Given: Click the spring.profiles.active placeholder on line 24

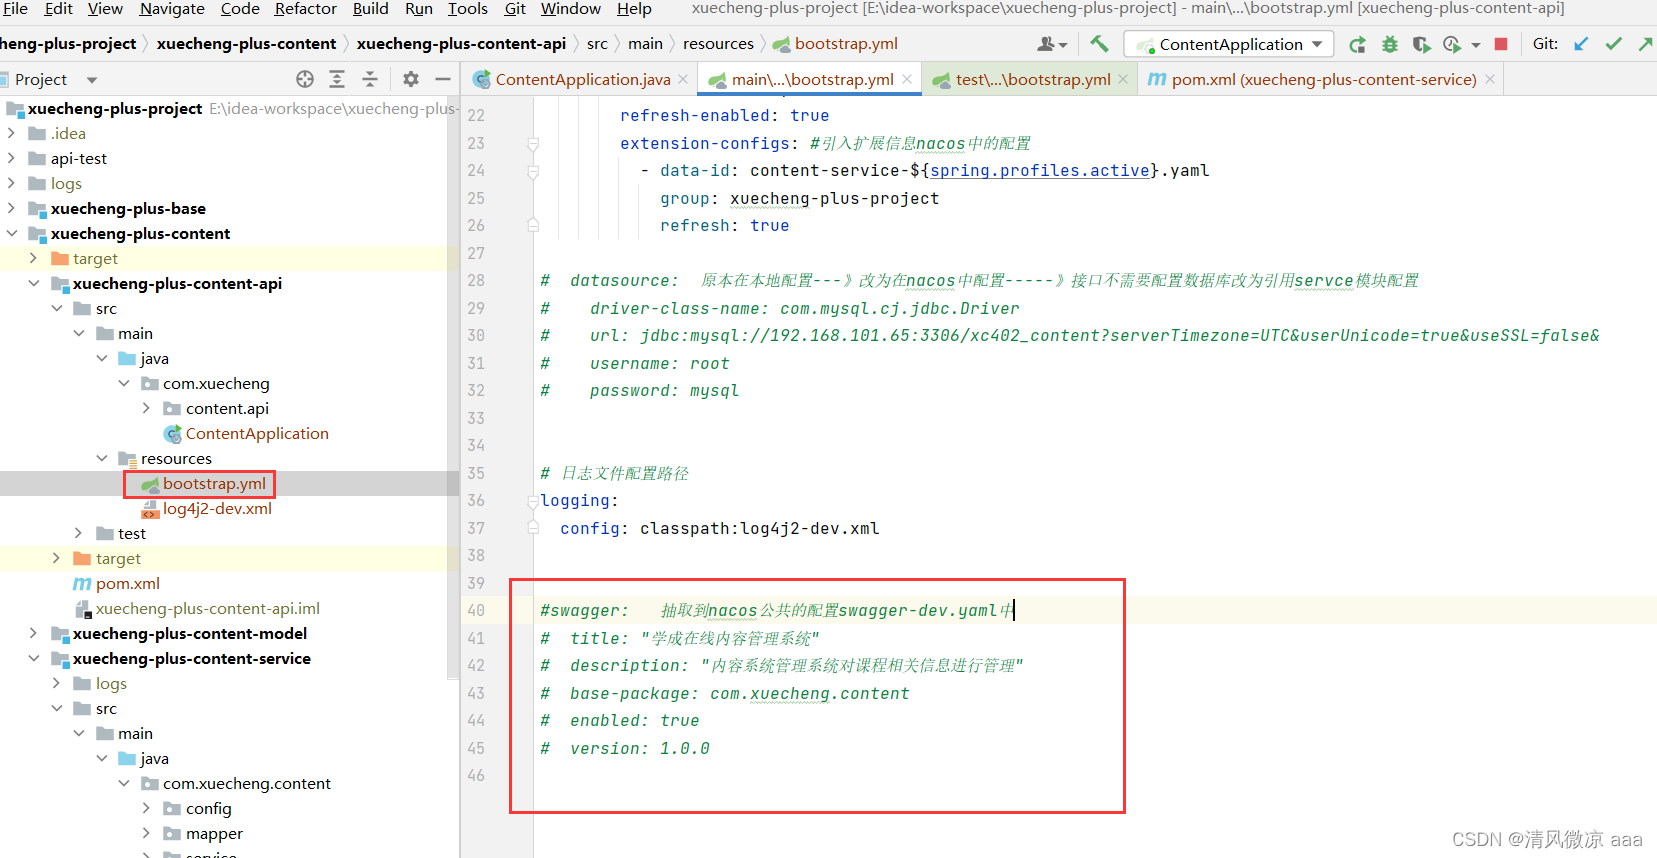Looking at the screenshot, I should tap(1040, 171).
